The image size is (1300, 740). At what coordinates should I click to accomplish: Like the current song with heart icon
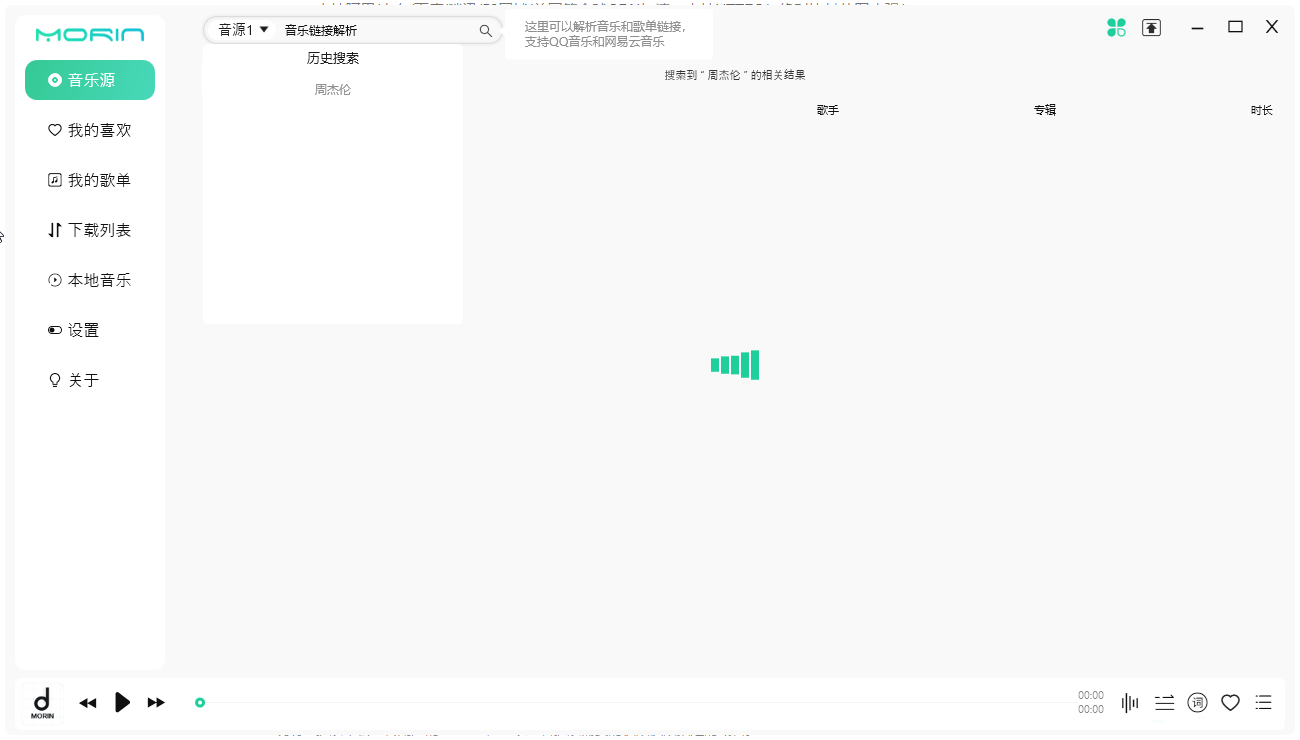[x=1230, y=703]
